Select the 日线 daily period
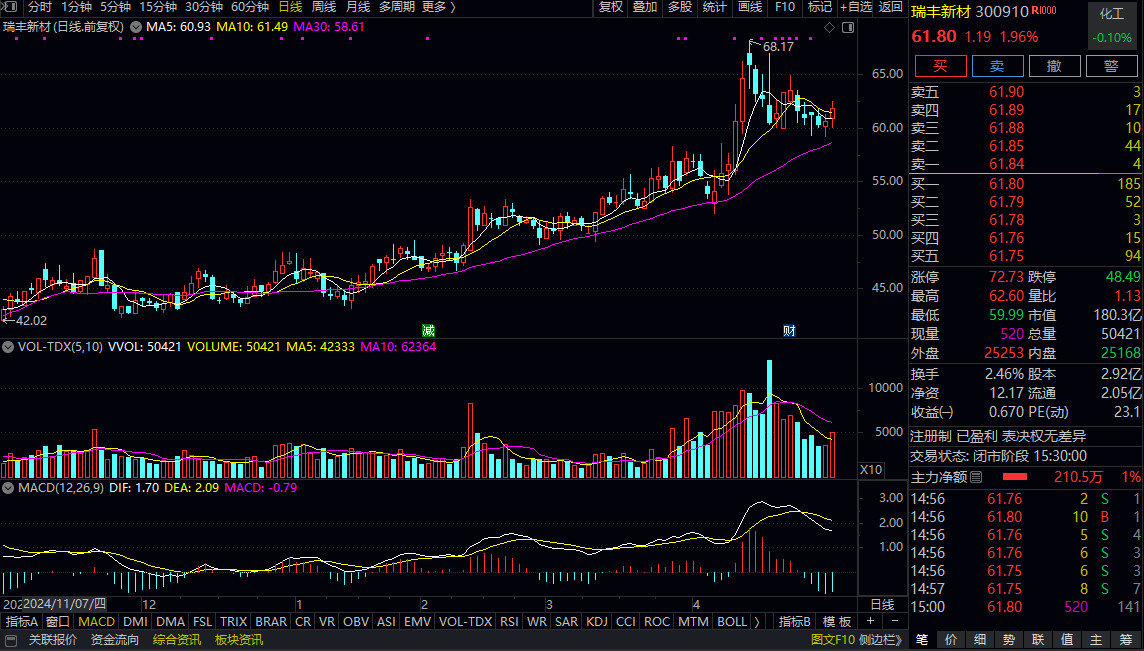 coord(290,7)
